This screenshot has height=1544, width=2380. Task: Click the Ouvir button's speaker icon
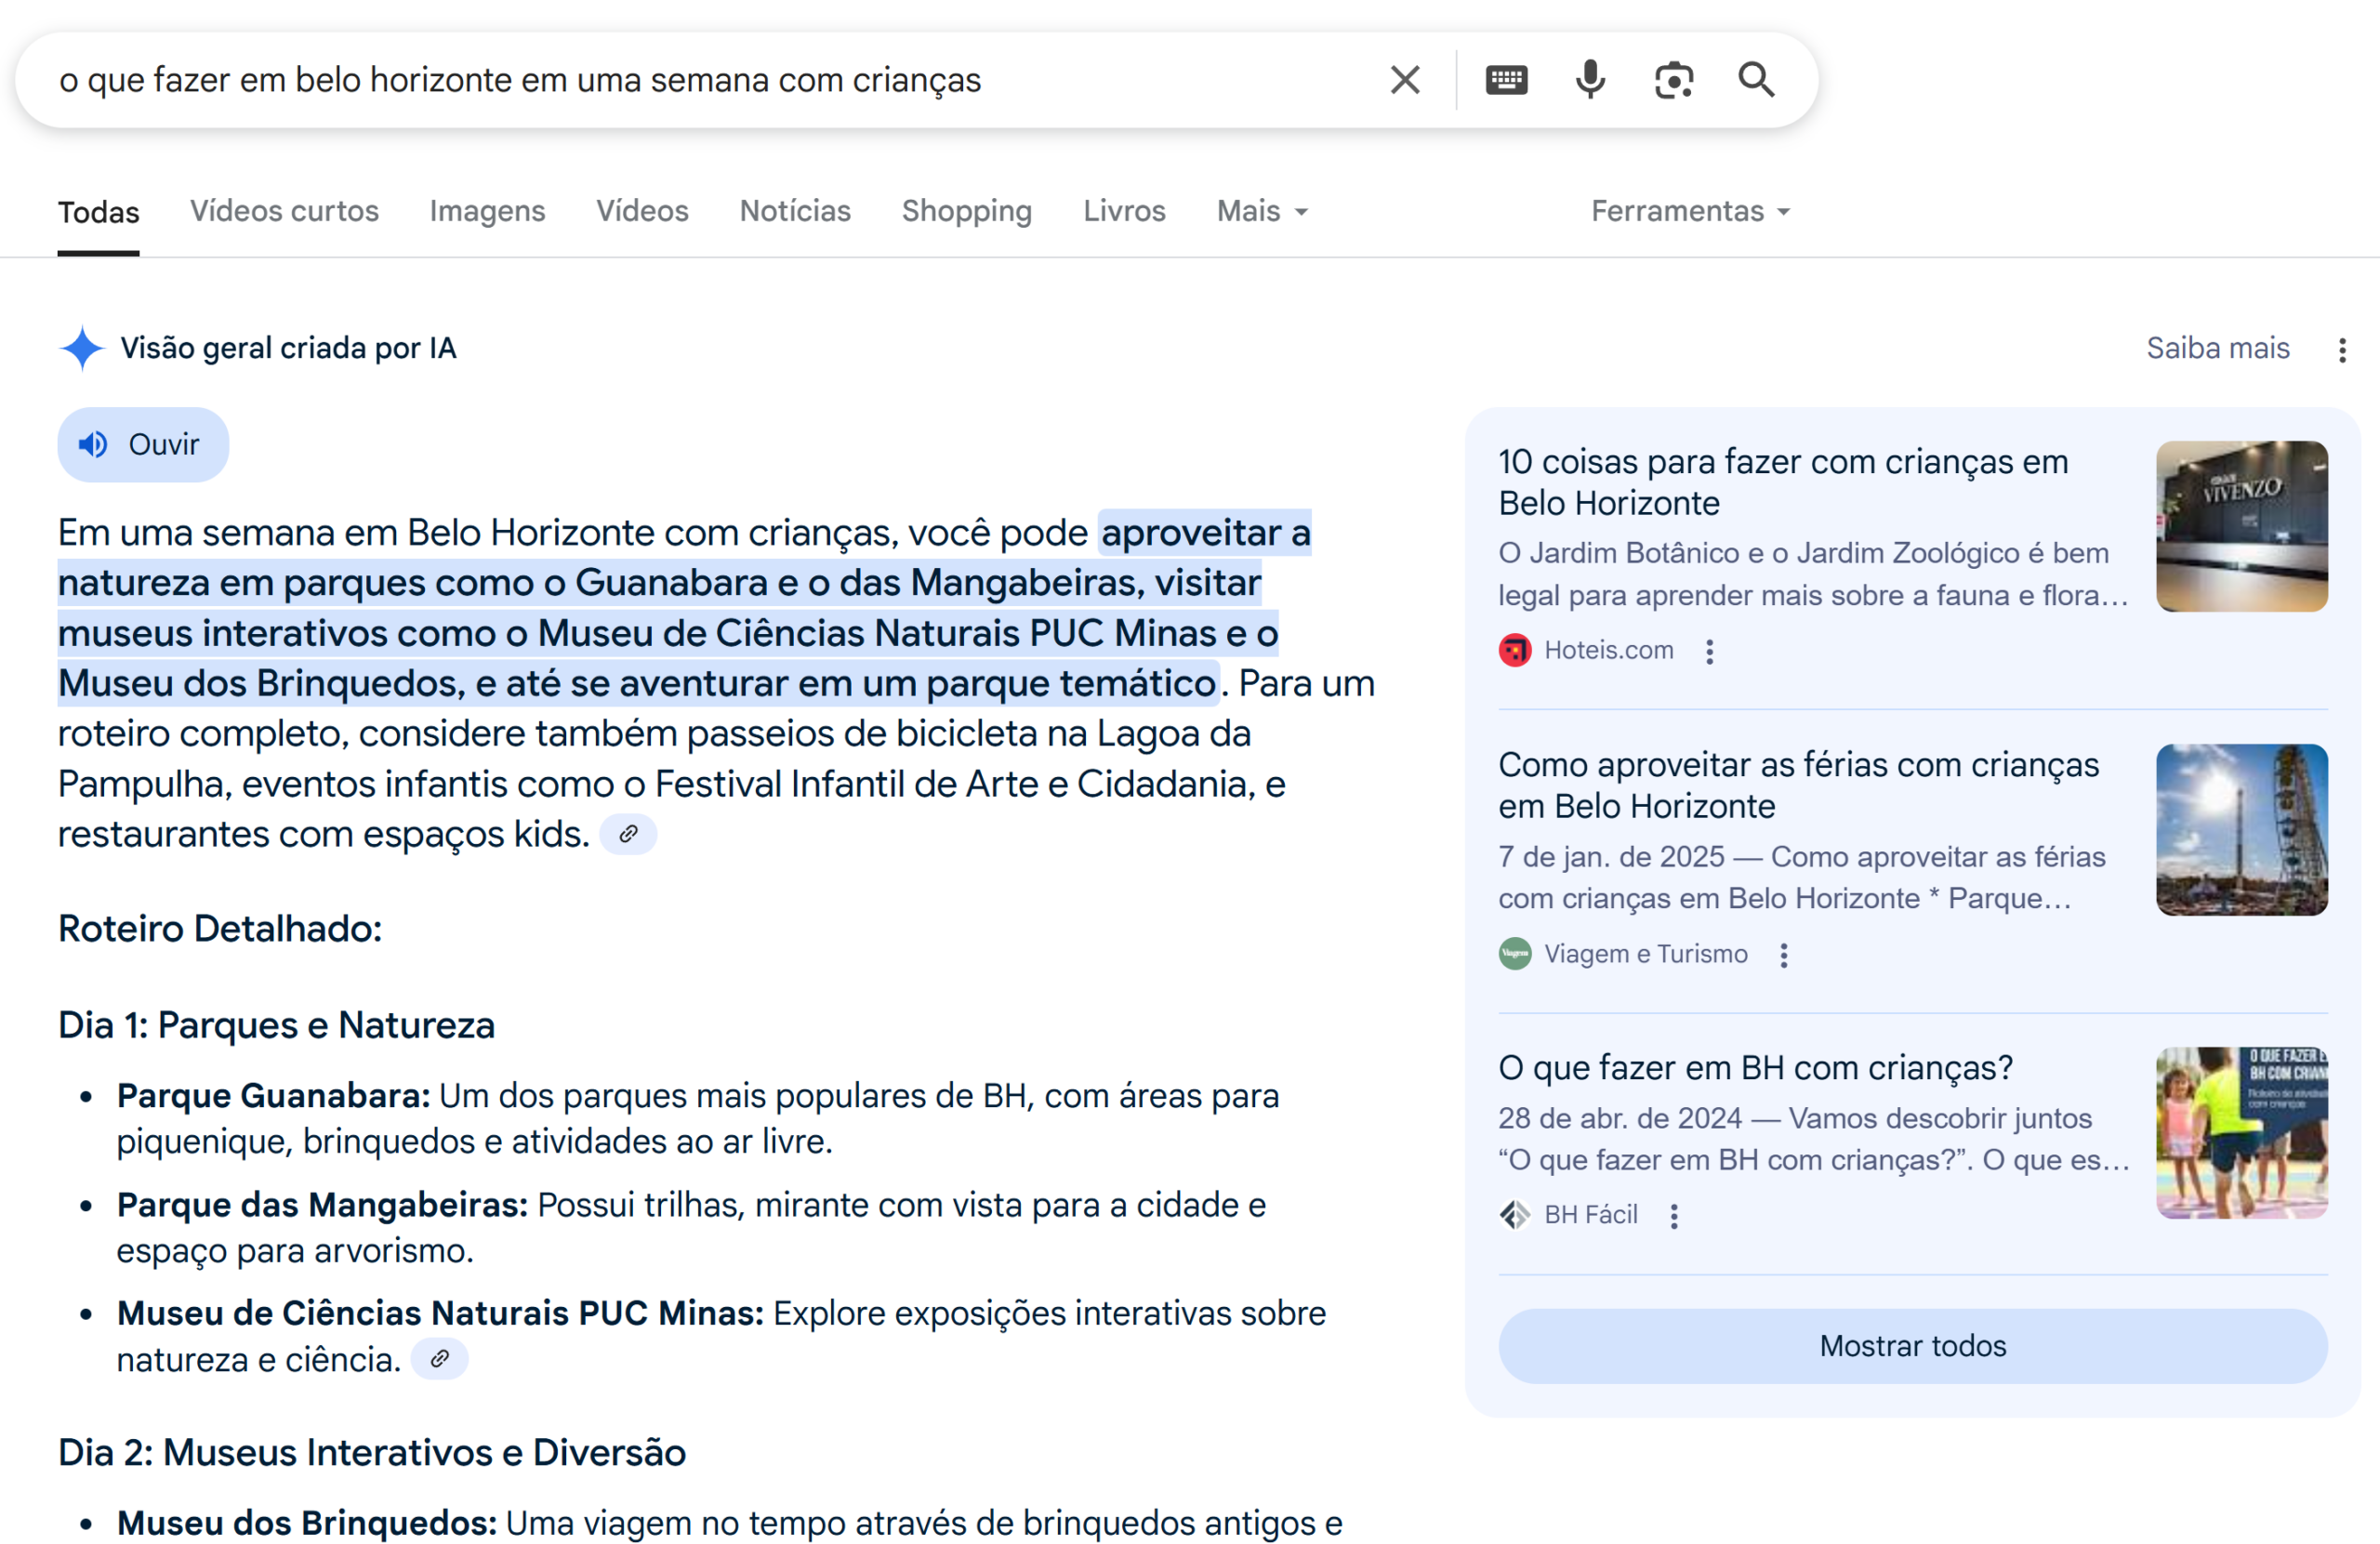tap(93, 444)
